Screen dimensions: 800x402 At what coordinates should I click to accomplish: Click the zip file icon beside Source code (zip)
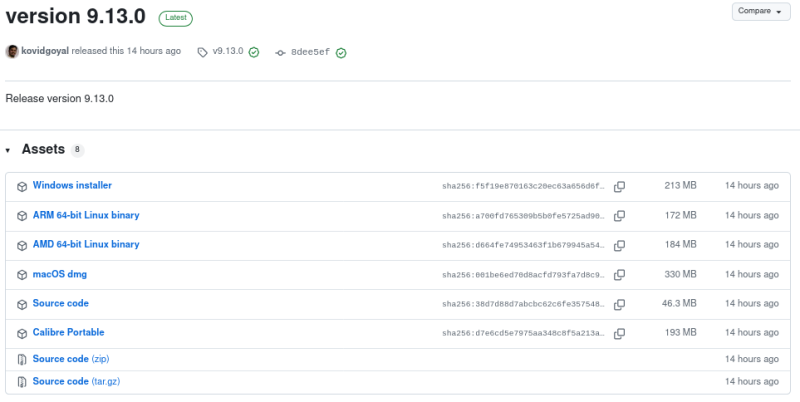pos(22,360)
